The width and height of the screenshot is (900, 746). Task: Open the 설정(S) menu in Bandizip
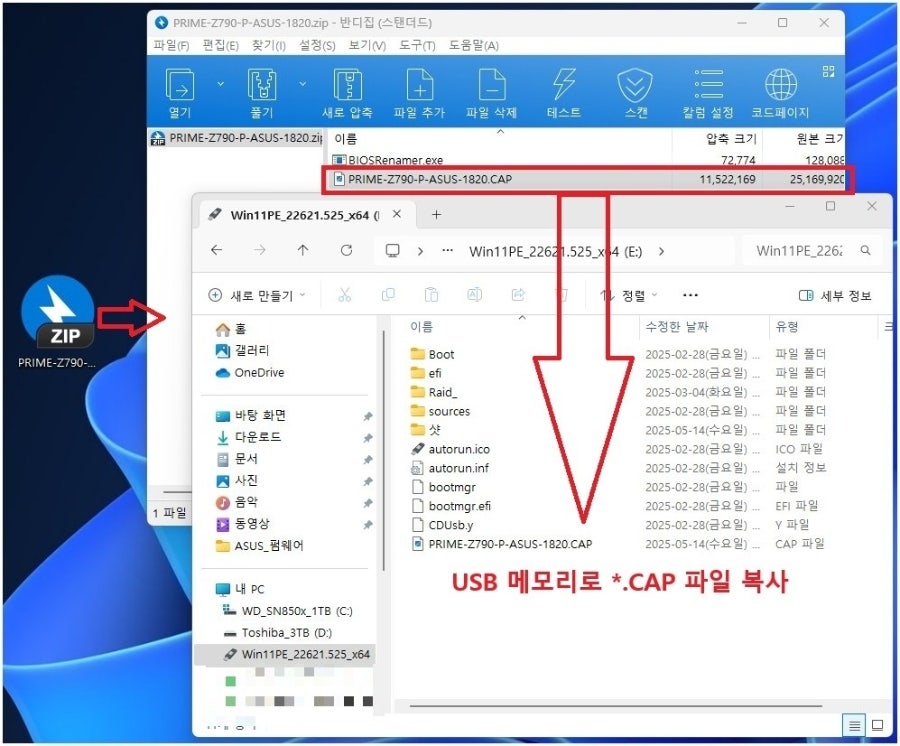(x=317, y=45)
